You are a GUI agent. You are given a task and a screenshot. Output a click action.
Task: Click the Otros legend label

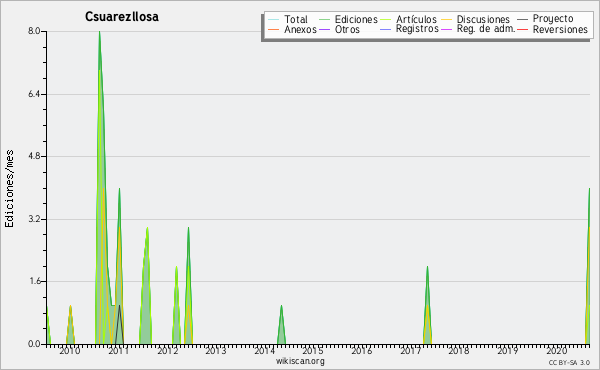coord(347,29)
